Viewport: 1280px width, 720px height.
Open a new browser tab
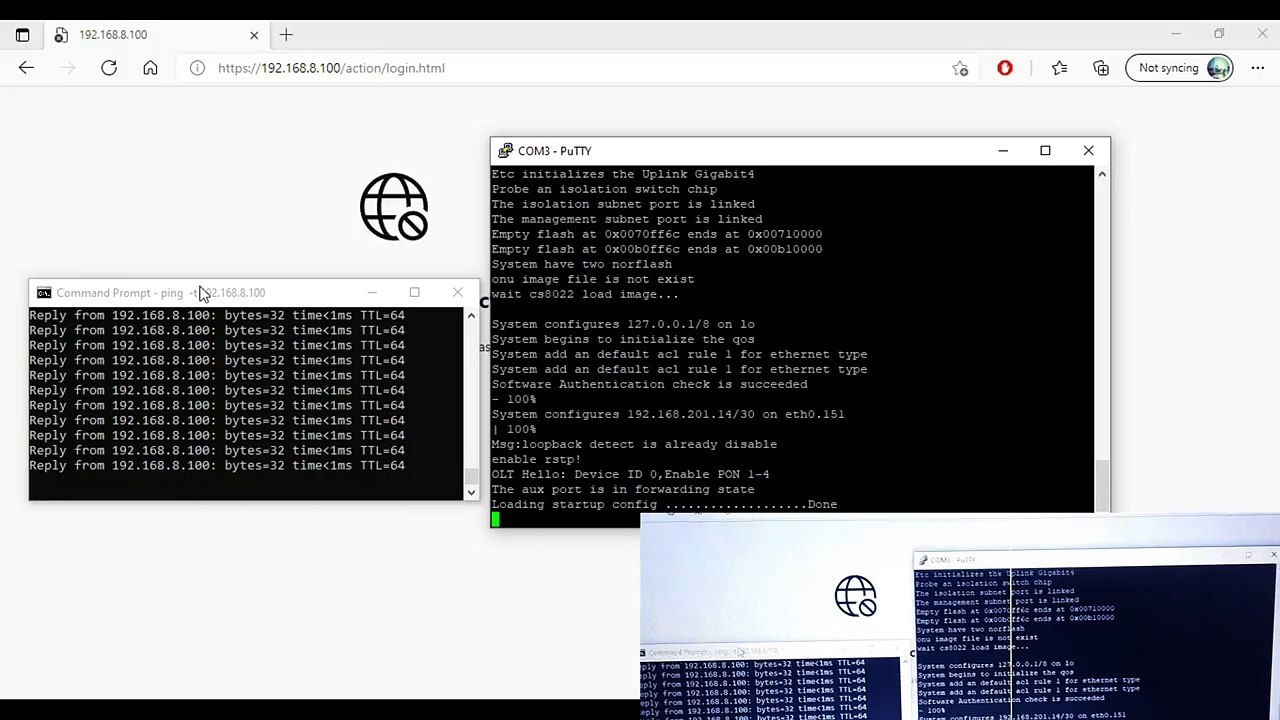(286, 35)
